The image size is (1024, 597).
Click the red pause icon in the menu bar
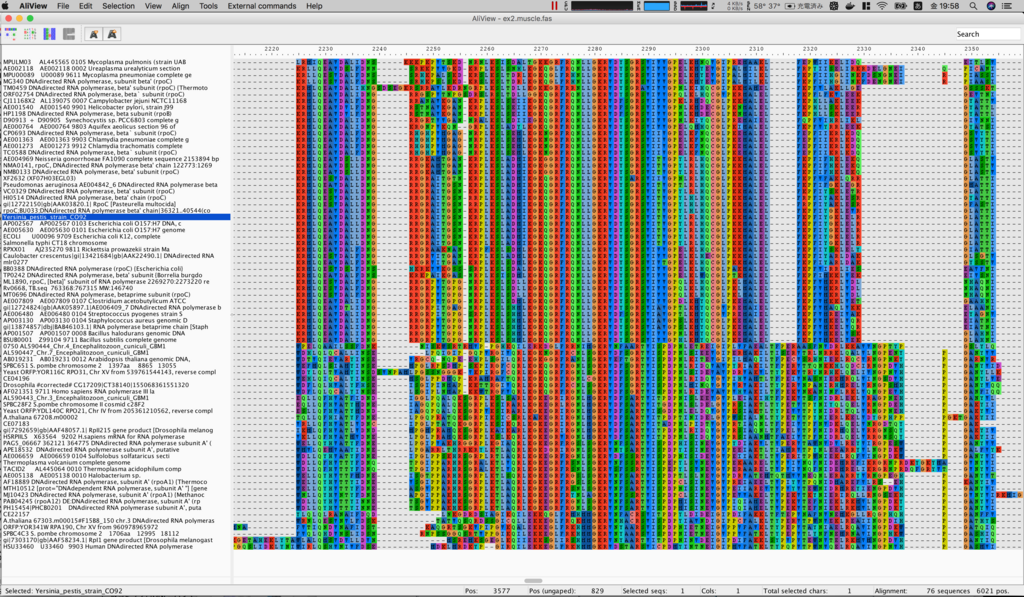point(554,6)
